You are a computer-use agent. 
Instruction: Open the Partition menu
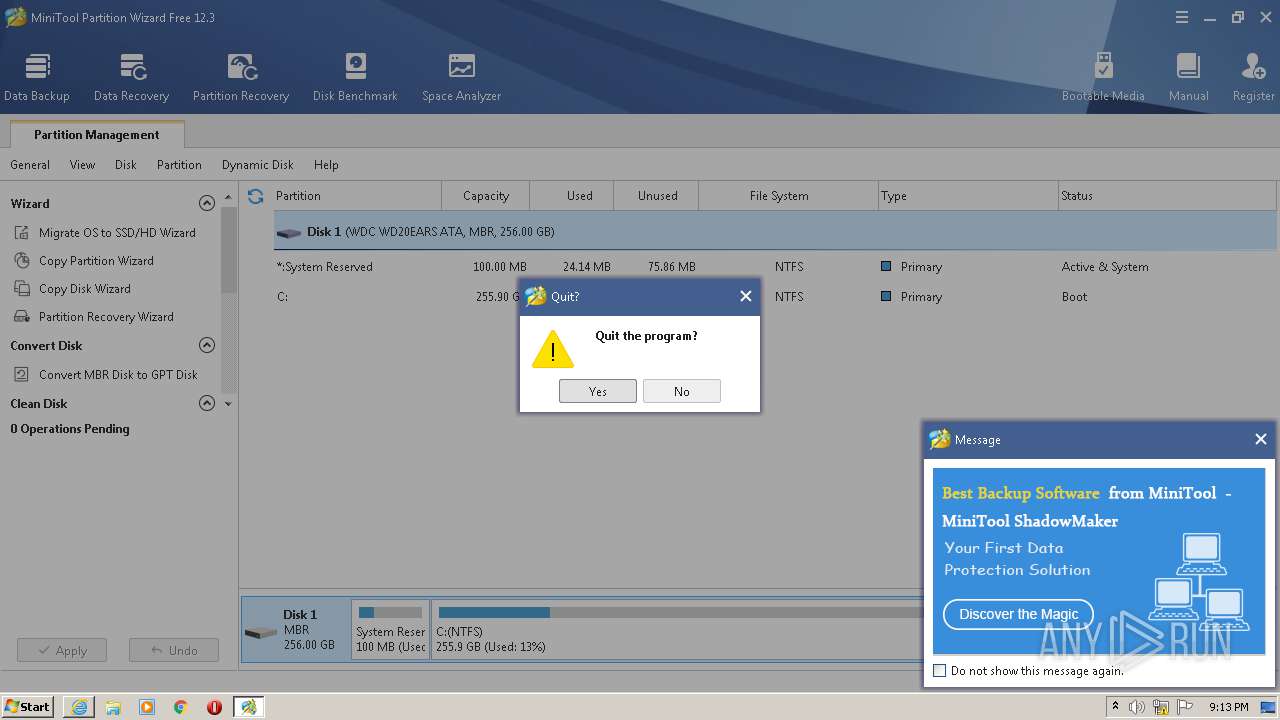point(179,165)
